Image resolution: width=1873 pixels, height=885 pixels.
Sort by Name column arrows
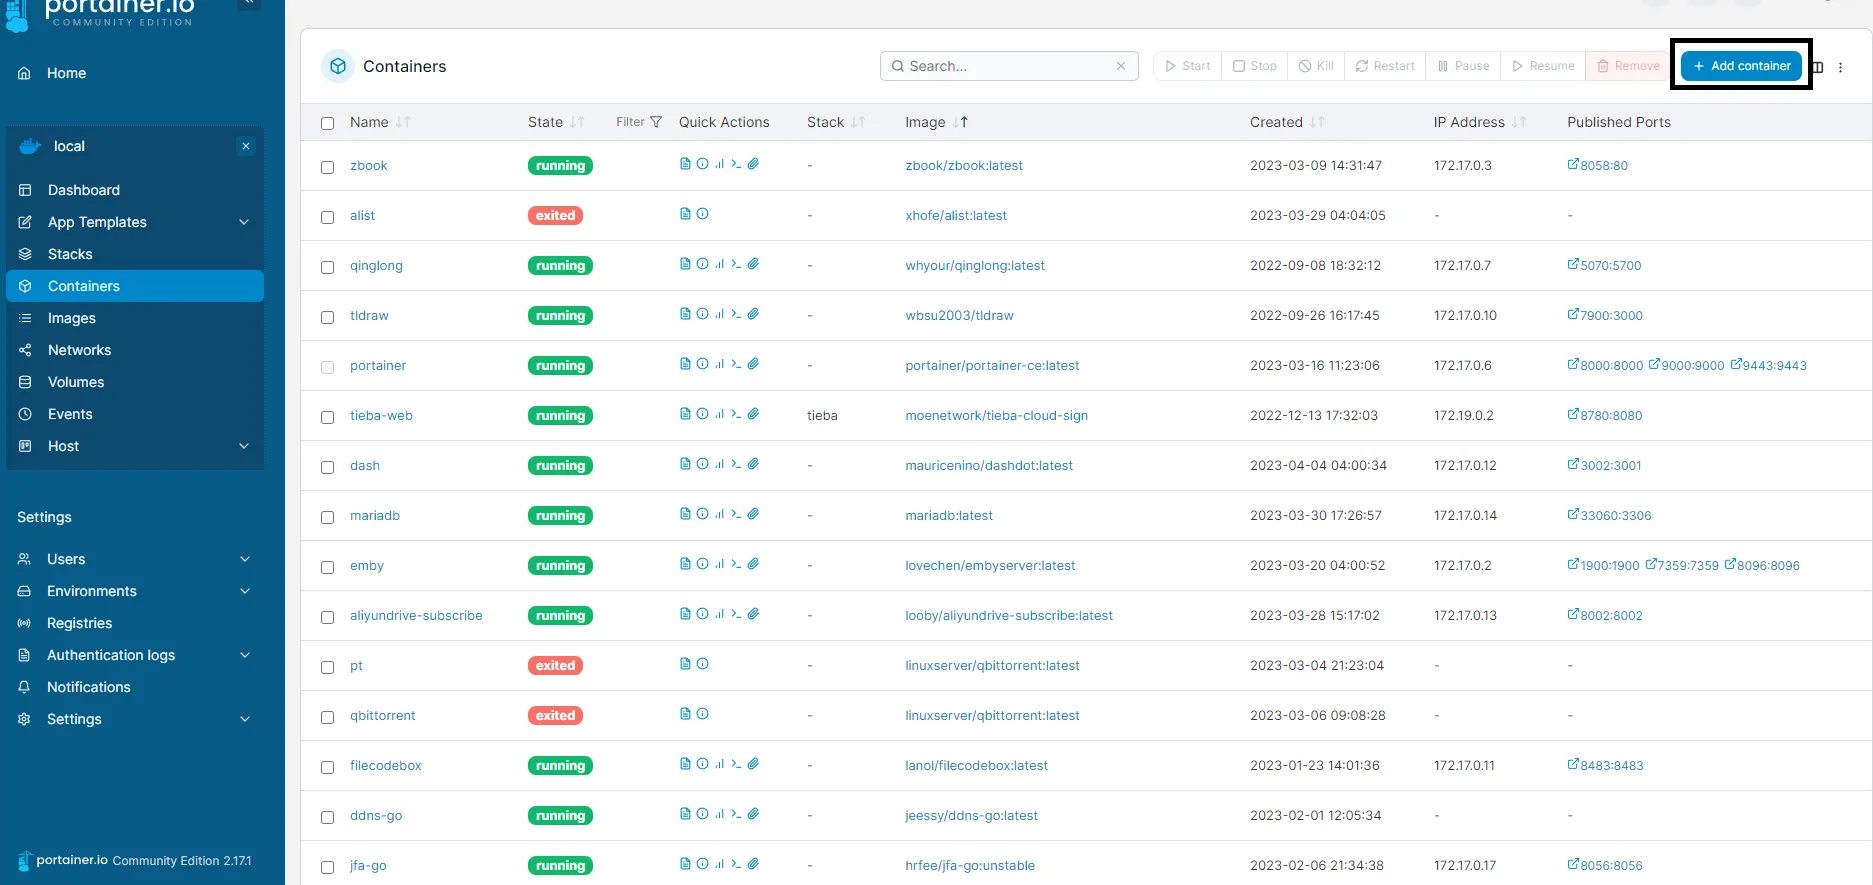coord(403,122)
